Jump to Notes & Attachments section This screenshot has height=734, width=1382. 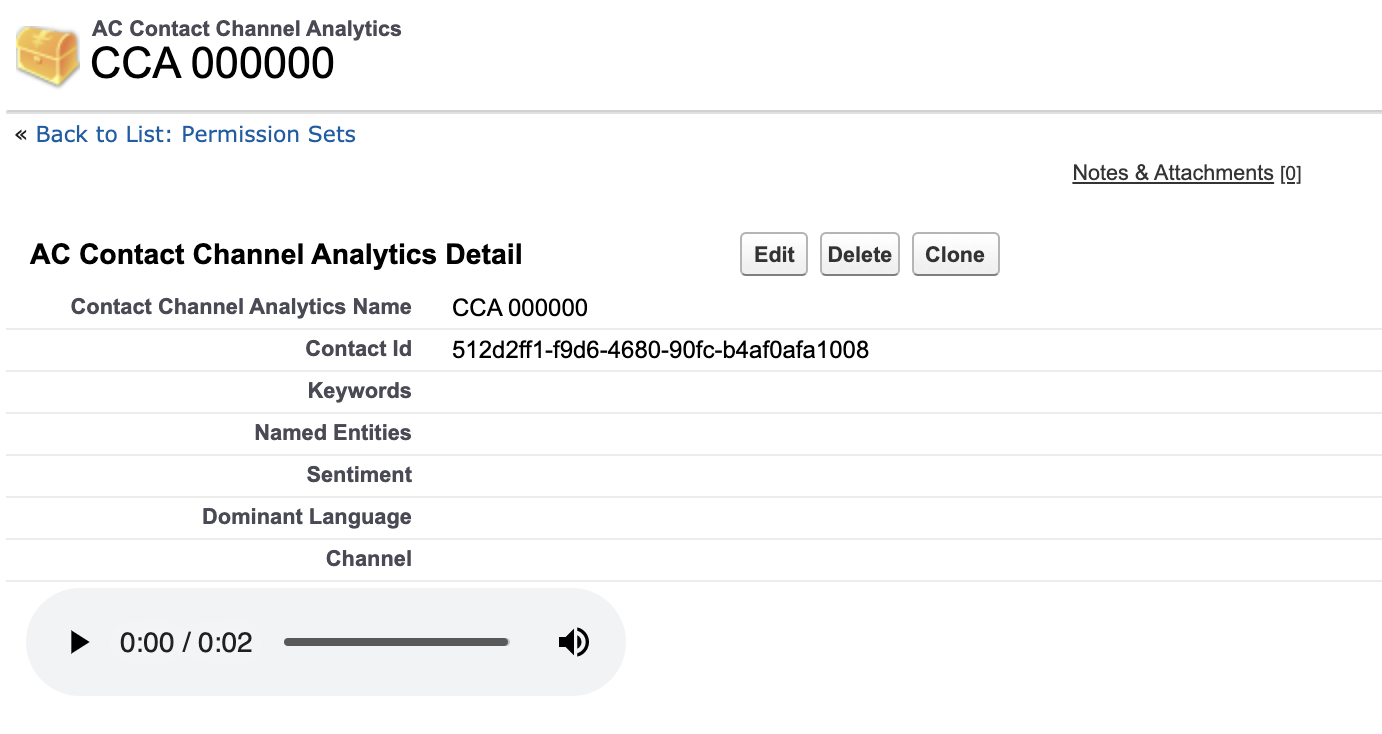1173,173
